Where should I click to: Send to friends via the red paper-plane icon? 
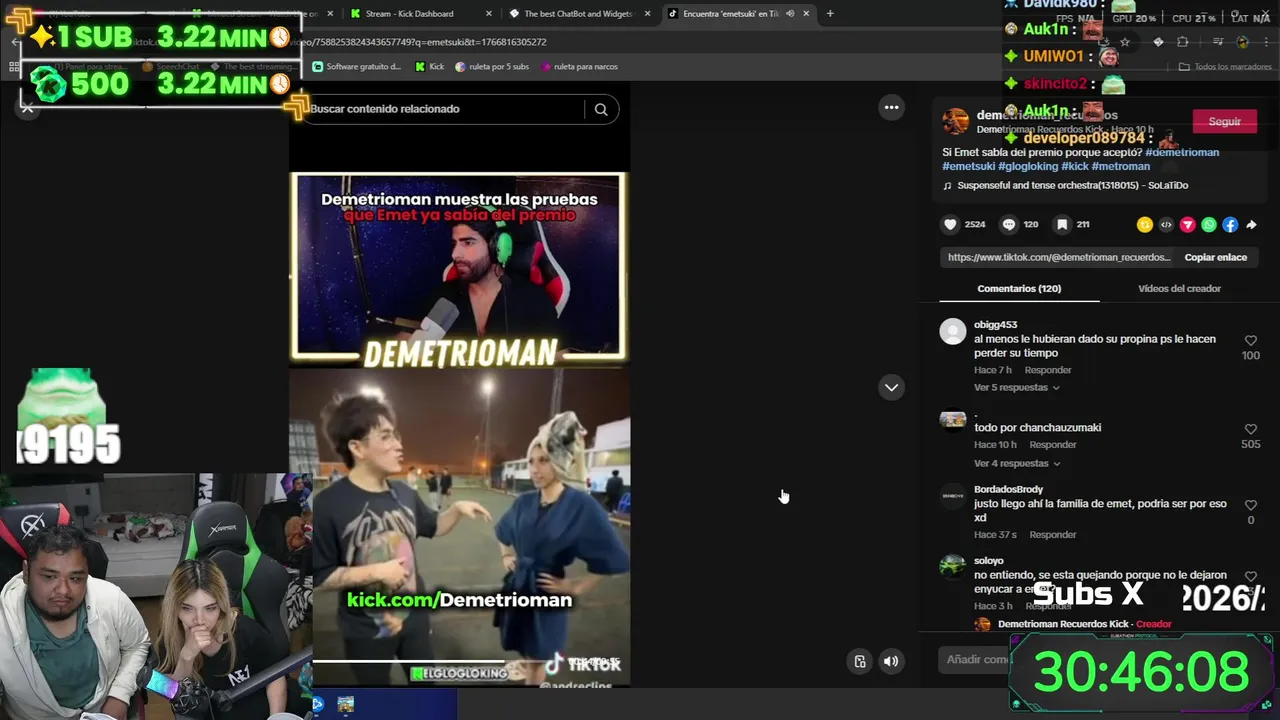point(1187,225)
